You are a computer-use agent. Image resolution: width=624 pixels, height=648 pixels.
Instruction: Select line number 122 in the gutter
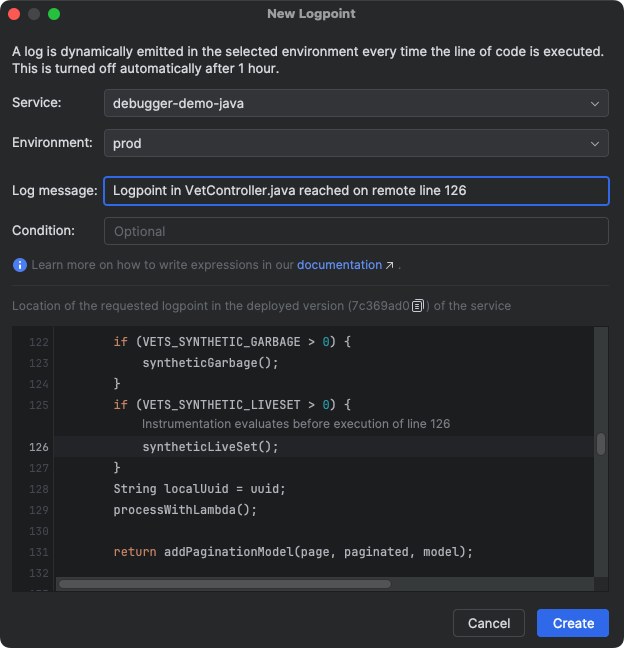click(38, 342)
